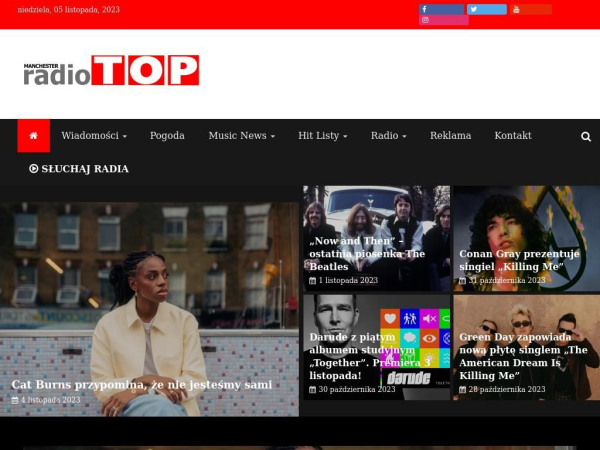Open the YouTube social link
600x450 pixels.
[531, 9]
